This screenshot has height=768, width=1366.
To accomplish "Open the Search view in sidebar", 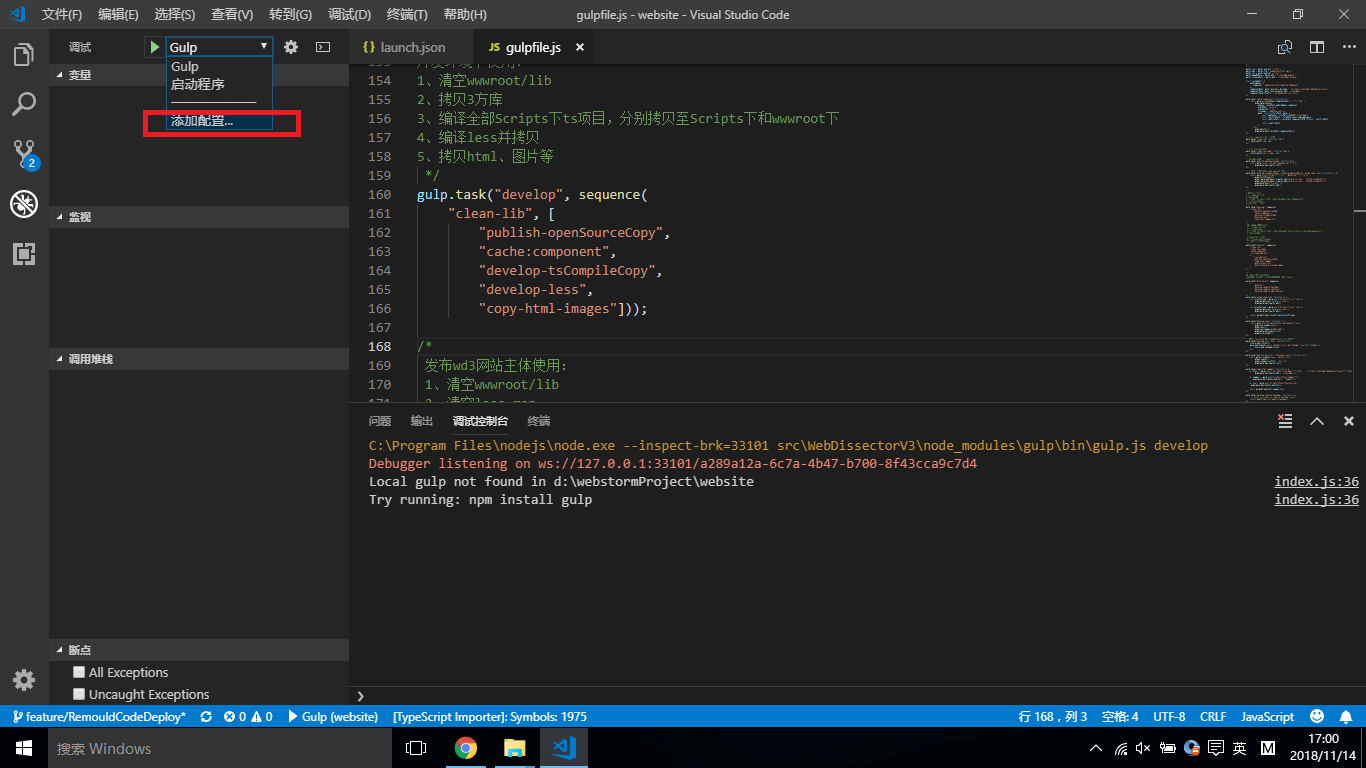I will point(23,103).
